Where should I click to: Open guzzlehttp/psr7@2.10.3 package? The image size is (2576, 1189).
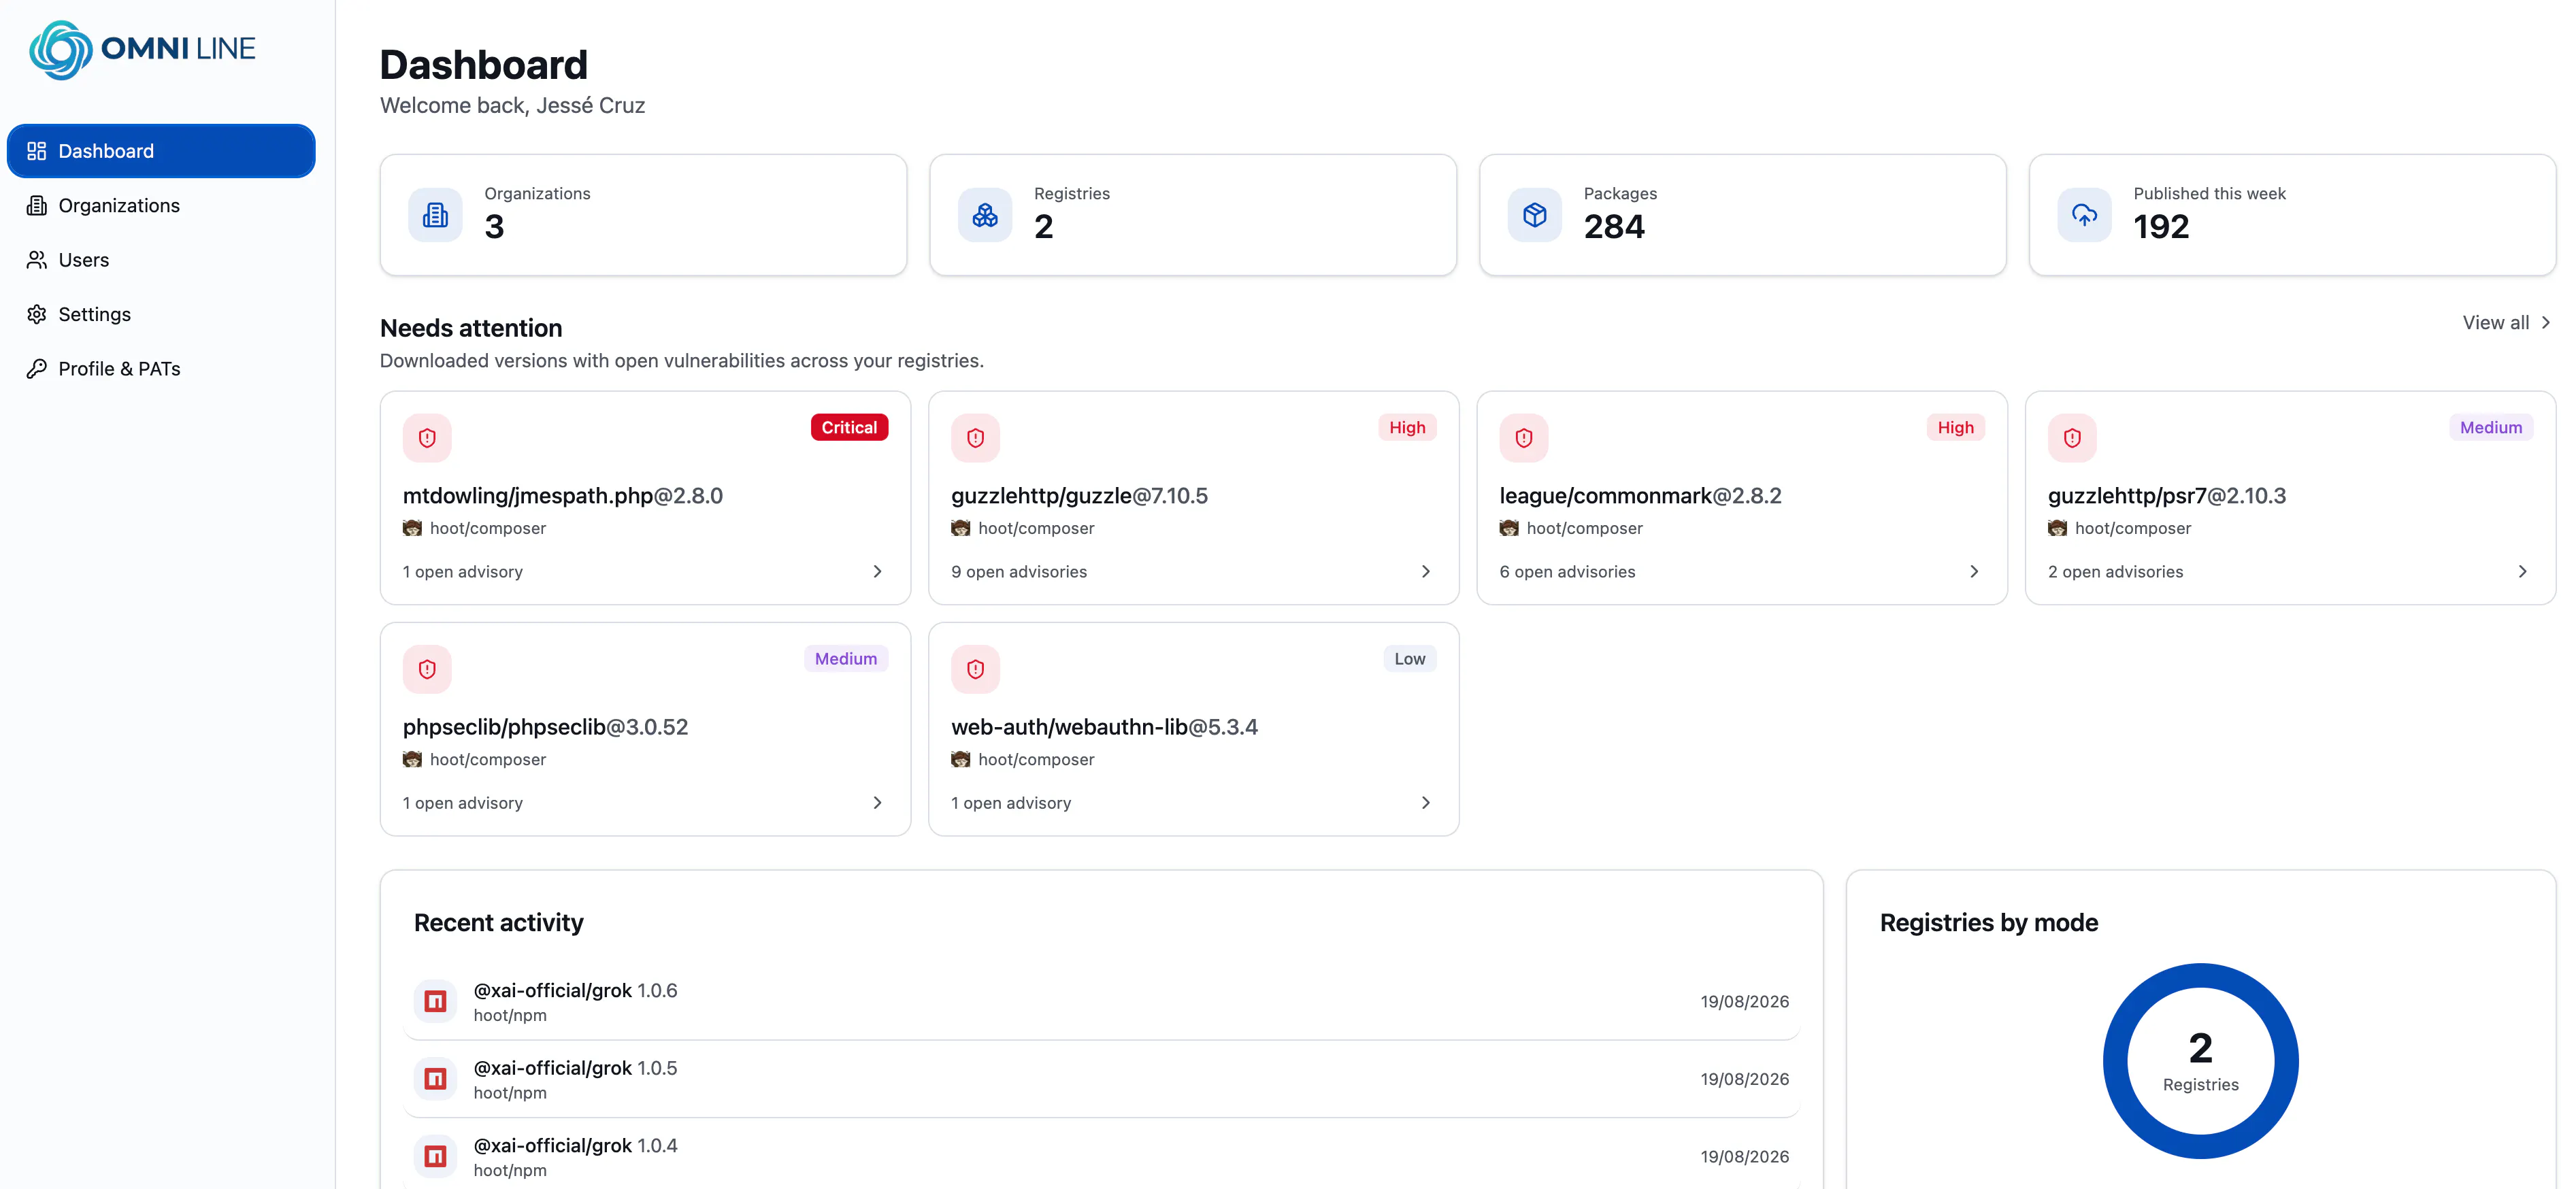(2167, 496)
